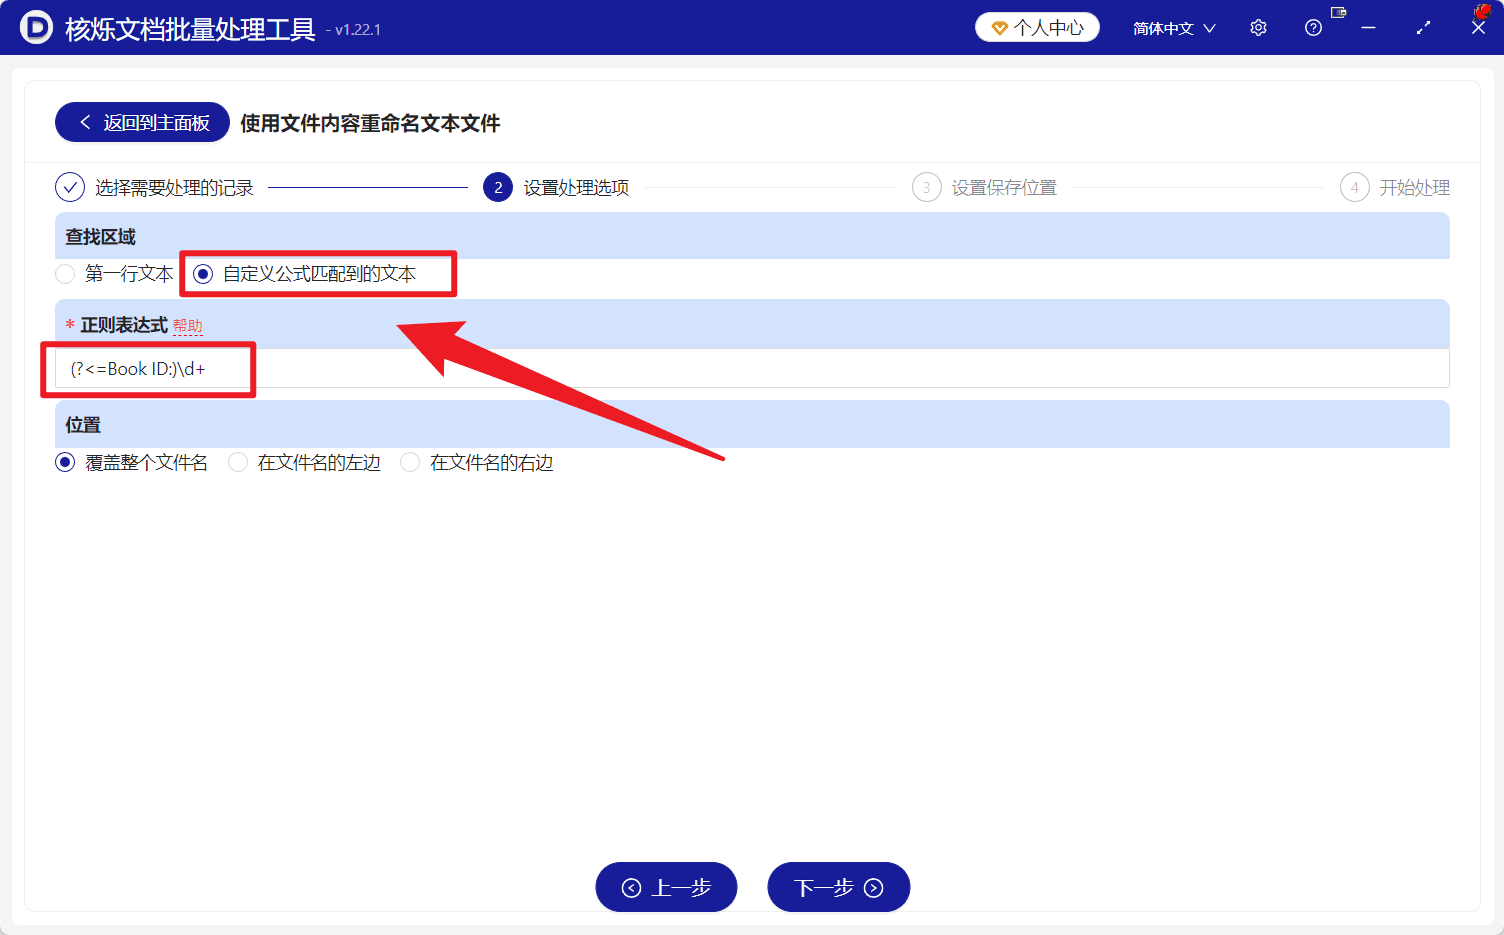Click the 位置 section header

pos(752,424)
